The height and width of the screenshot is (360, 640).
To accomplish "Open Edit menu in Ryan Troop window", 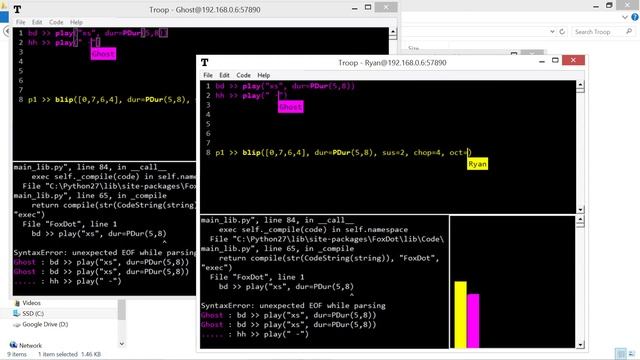I will pyautogui.click(x=224, y=75).
